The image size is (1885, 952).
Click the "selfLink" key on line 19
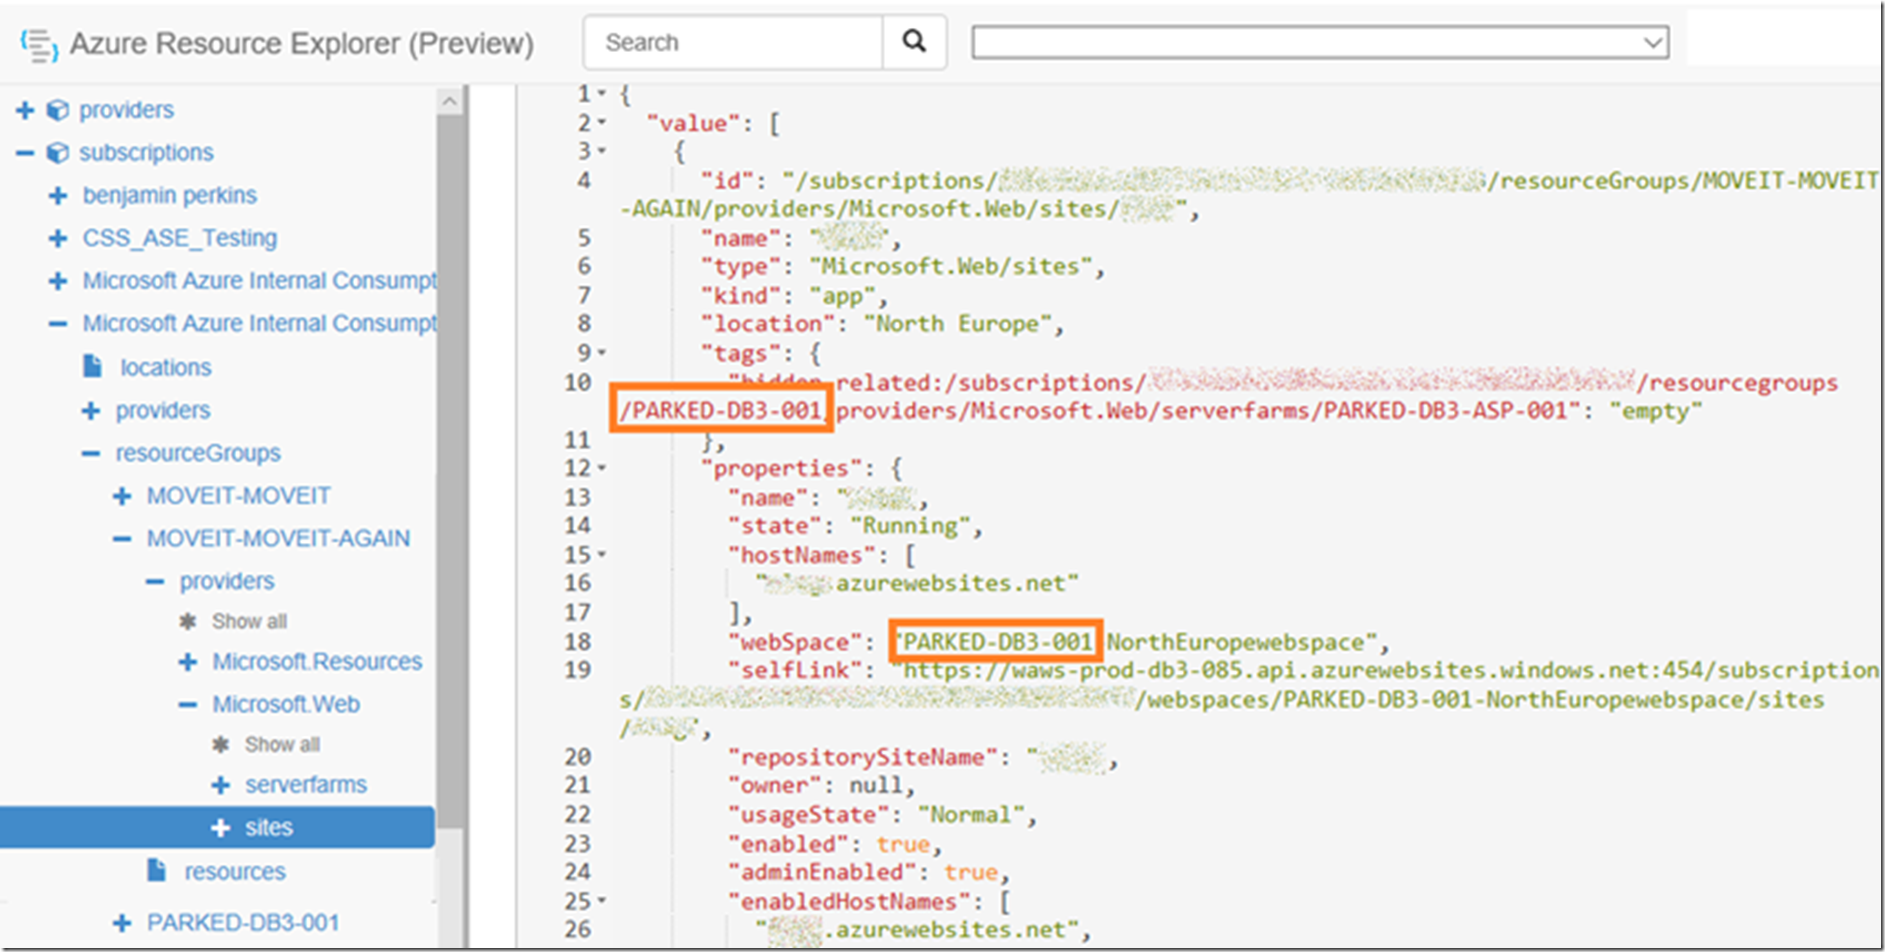coord(794,670)
